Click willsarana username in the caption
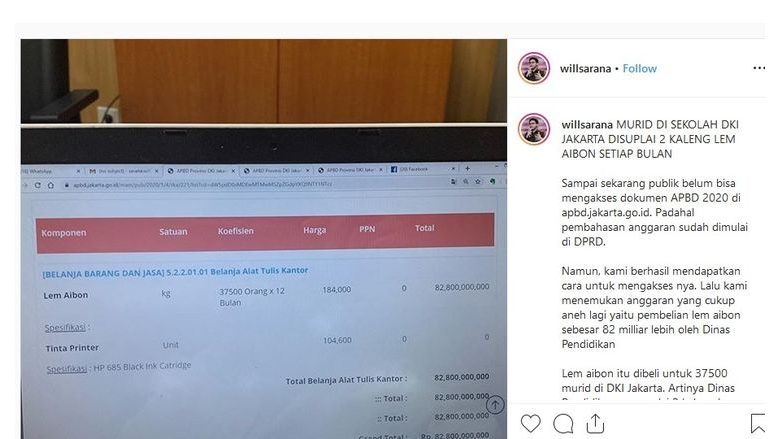 point(587,125)
